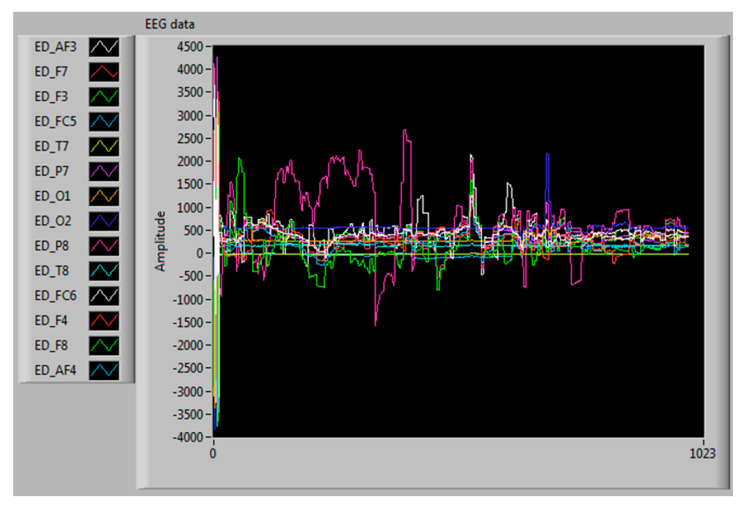Image resolution: width=746 pixels, height=509 pixels.
Task: Select the purple ED_P7 legend icon
Action: tap(105, 171)
